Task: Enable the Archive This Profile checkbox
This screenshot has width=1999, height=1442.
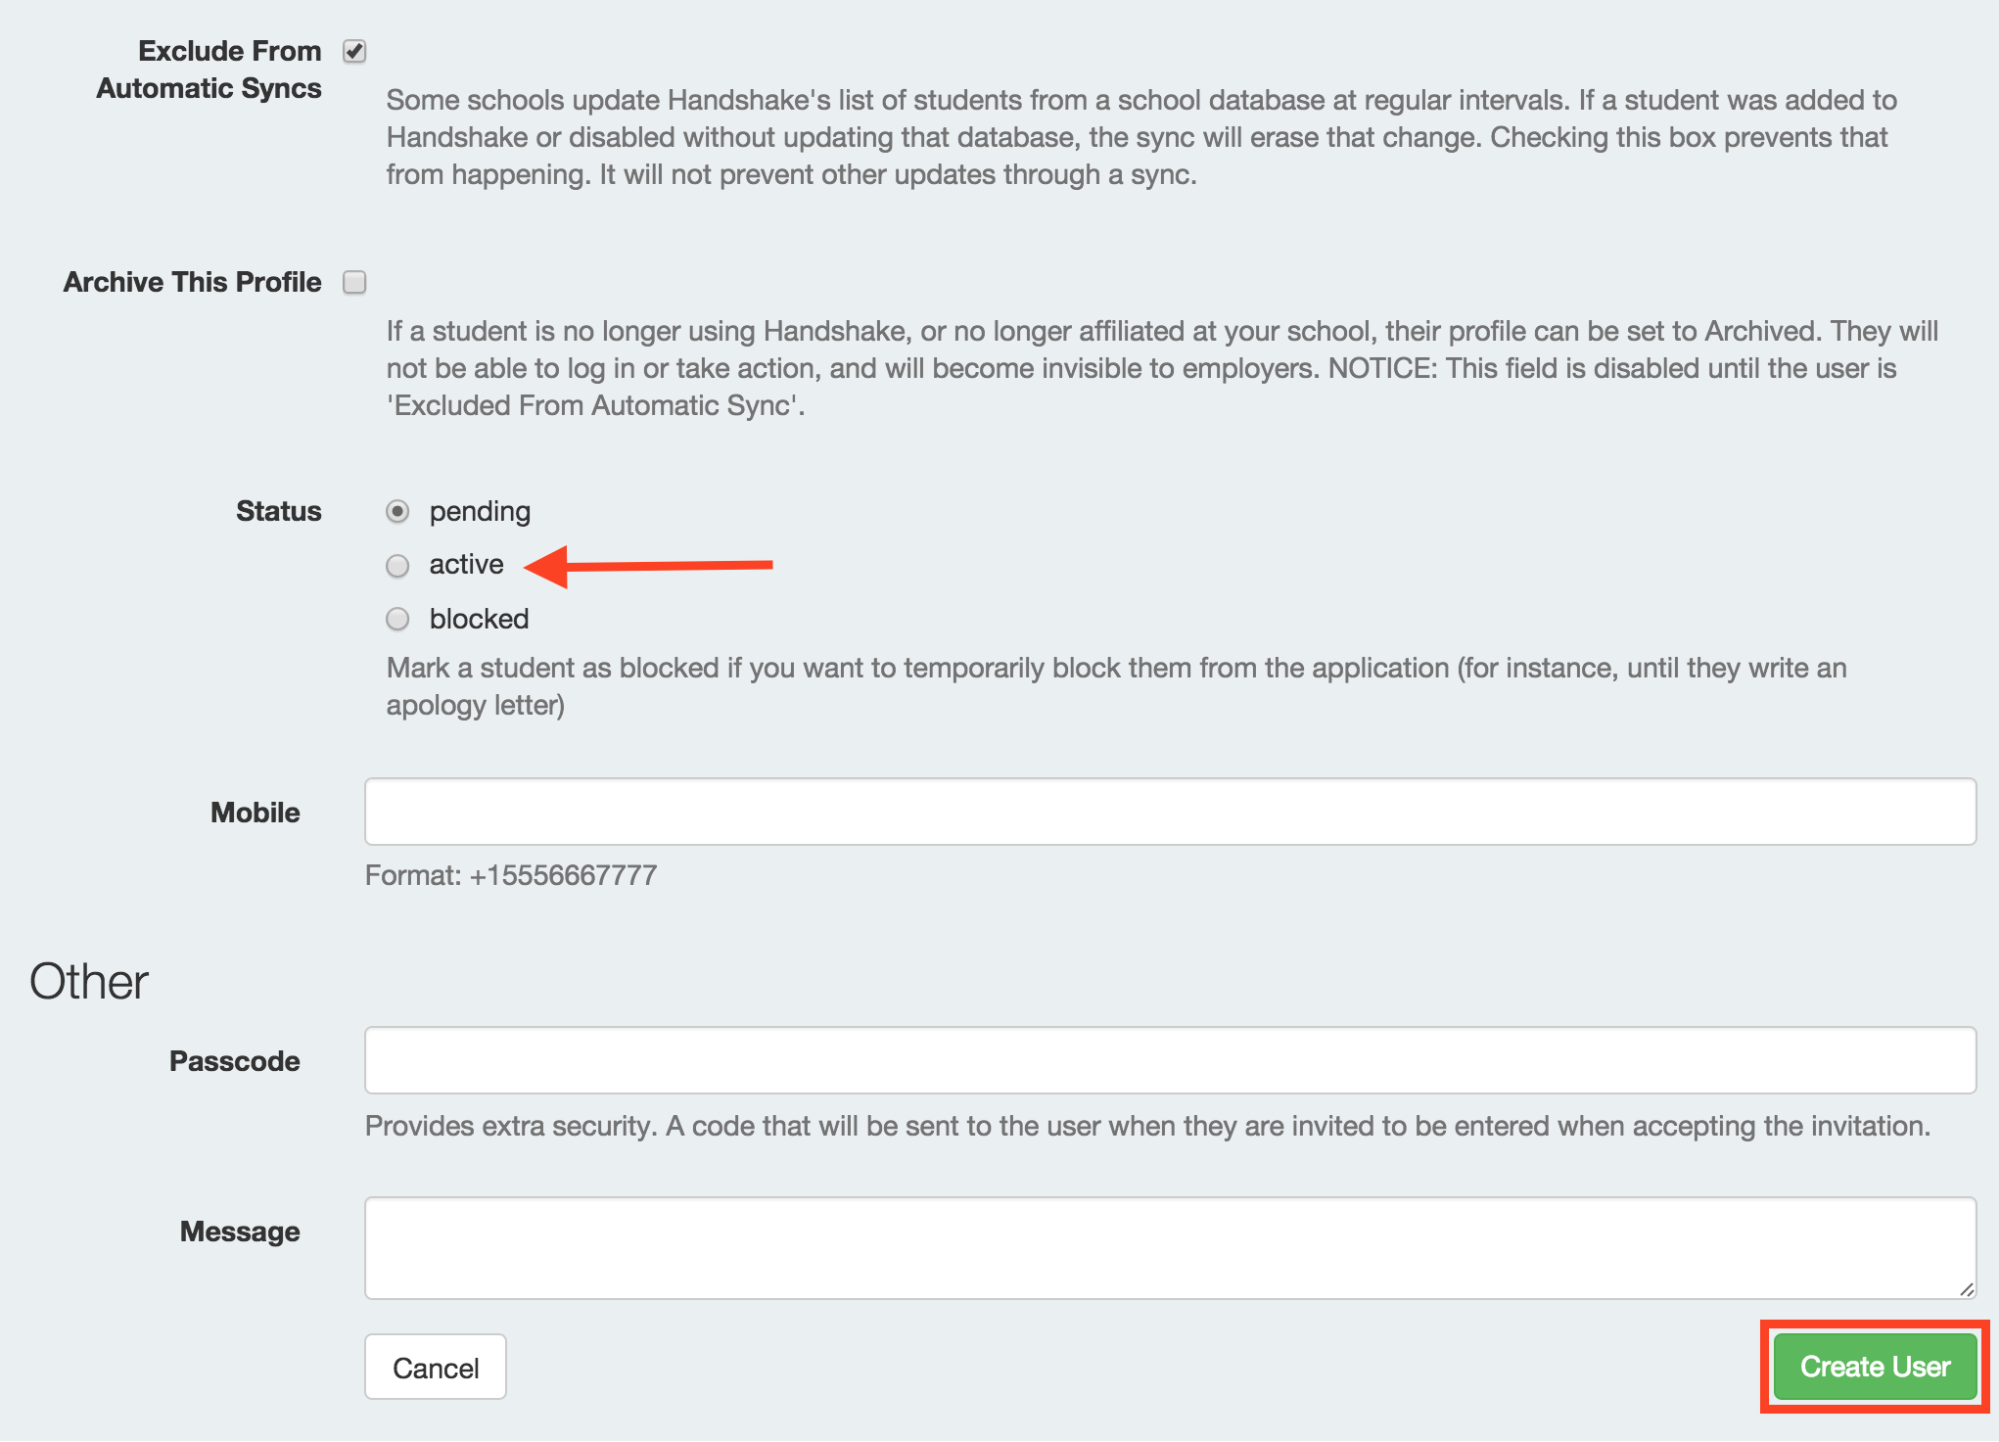Action: [355, 282]
